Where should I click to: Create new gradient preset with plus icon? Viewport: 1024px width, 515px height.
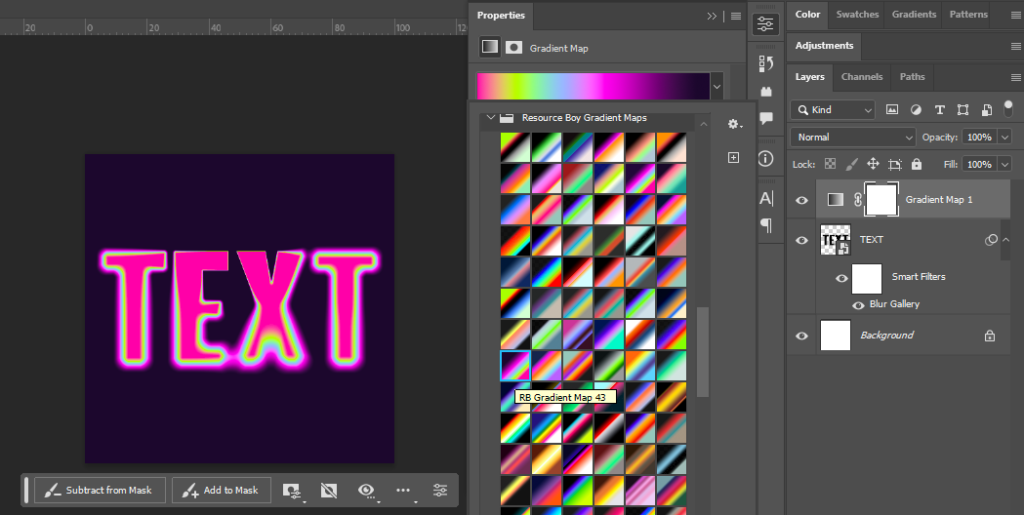[x=733, y=158]
